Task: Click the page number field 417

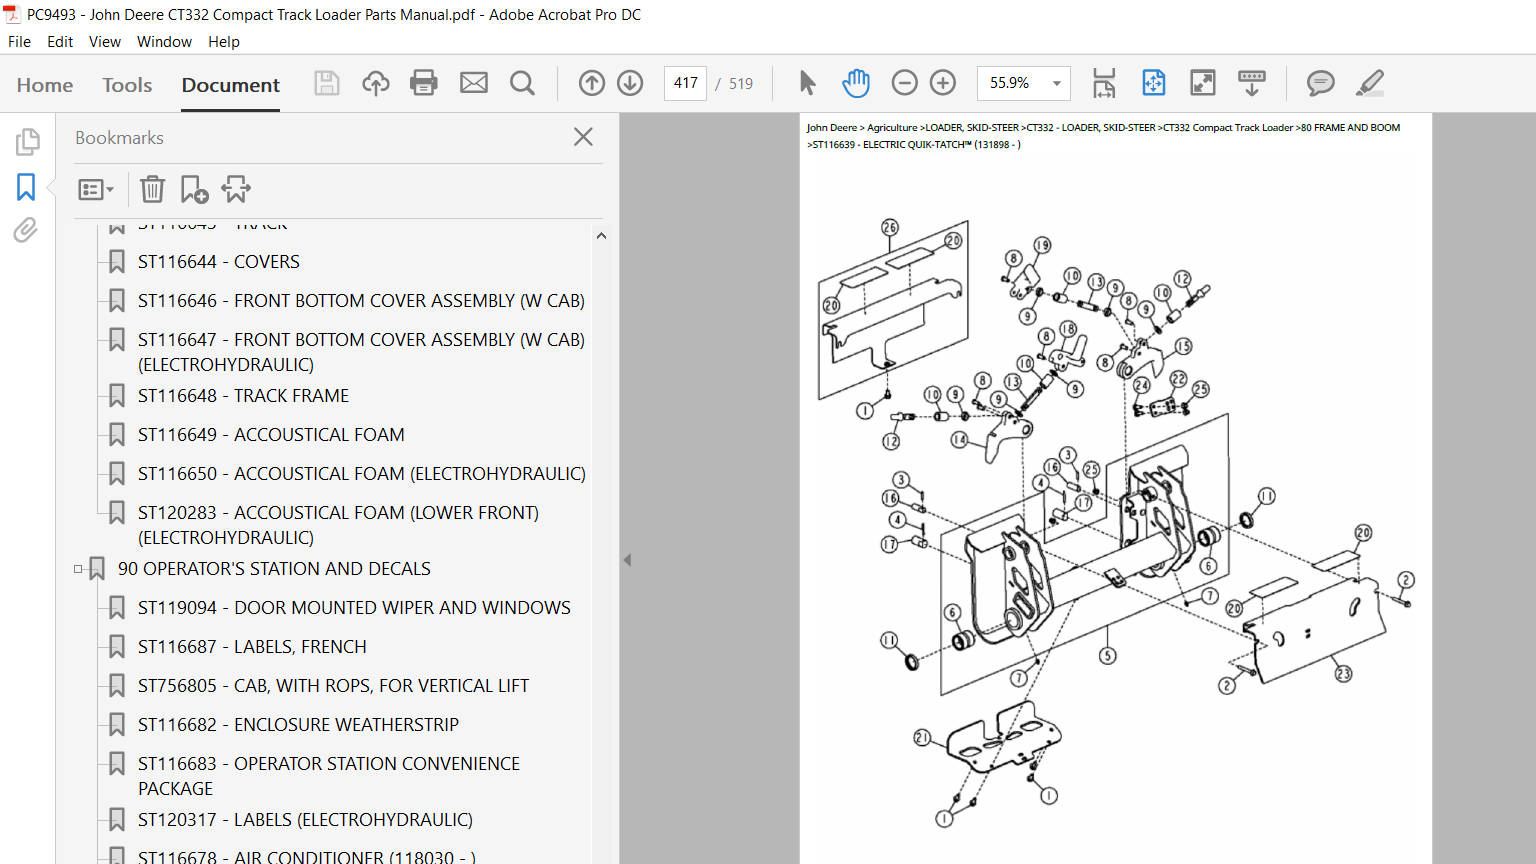Action: click(x=686, y=83)
